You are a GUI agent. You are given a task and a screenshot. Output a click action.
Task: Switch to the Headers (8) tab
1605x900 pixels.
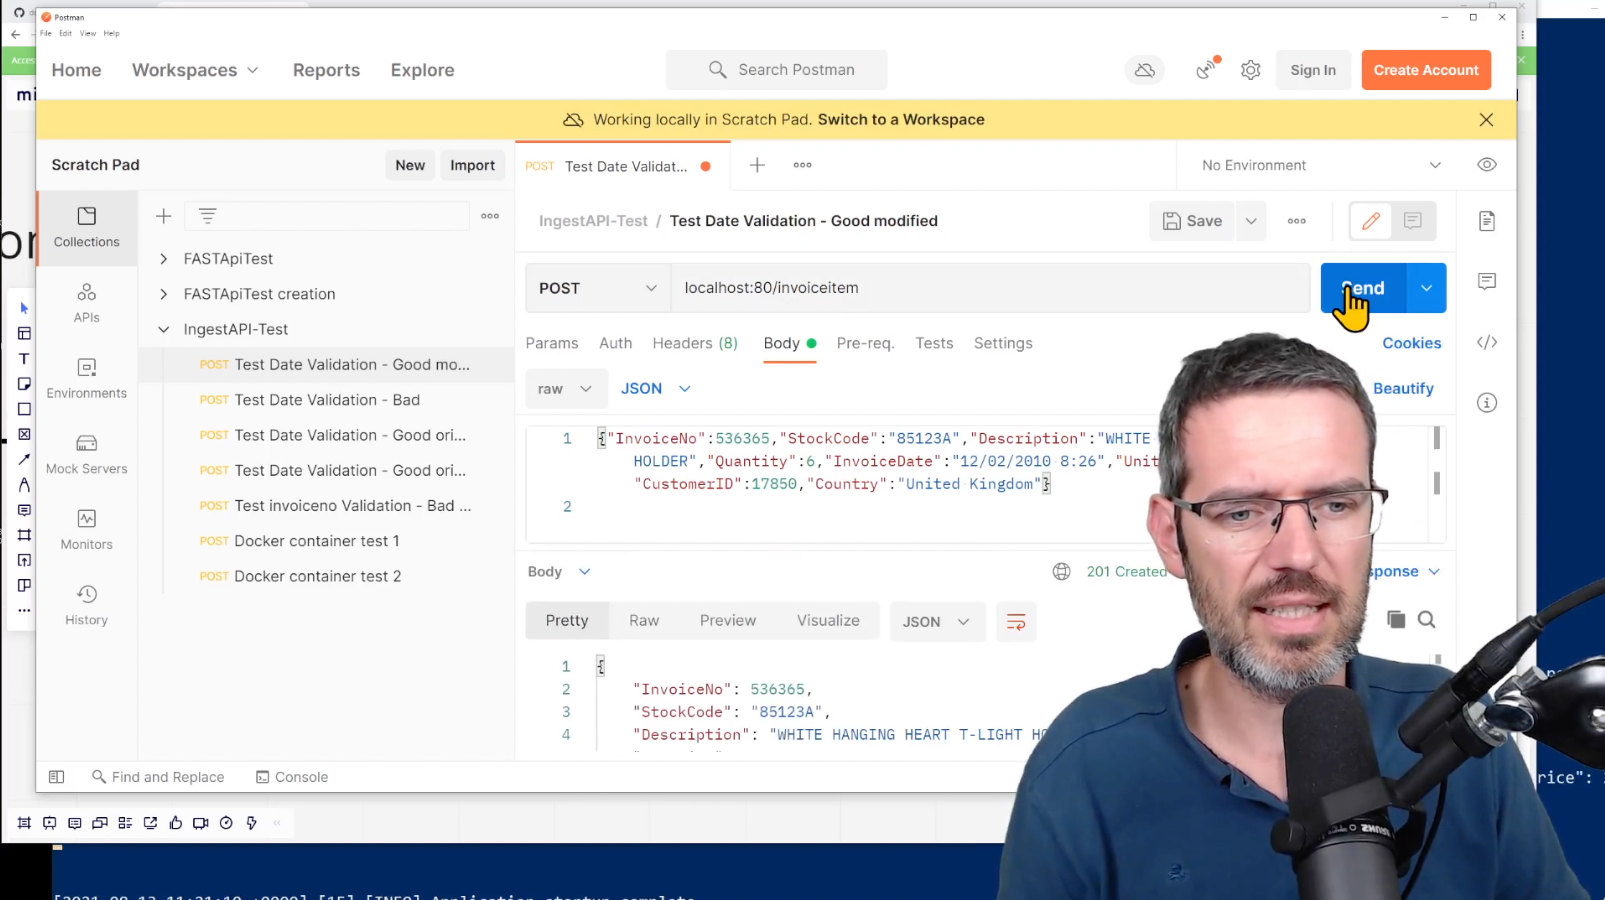click(695, 343)
